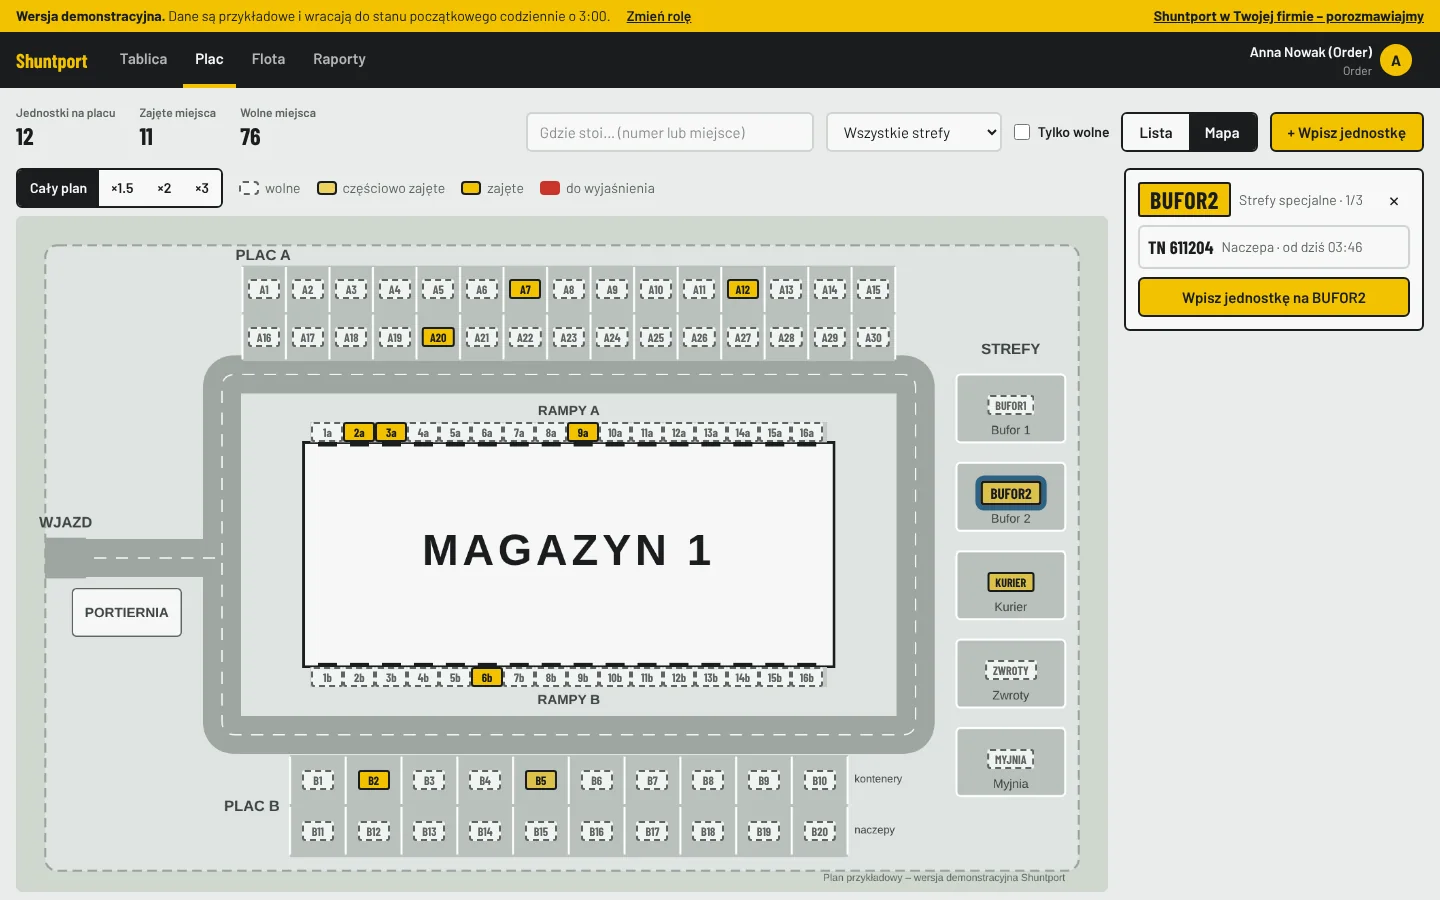Click the Anna Nowak (Order) user name
This screenshot has height=900, width=1440.
tap(1310, 52)
